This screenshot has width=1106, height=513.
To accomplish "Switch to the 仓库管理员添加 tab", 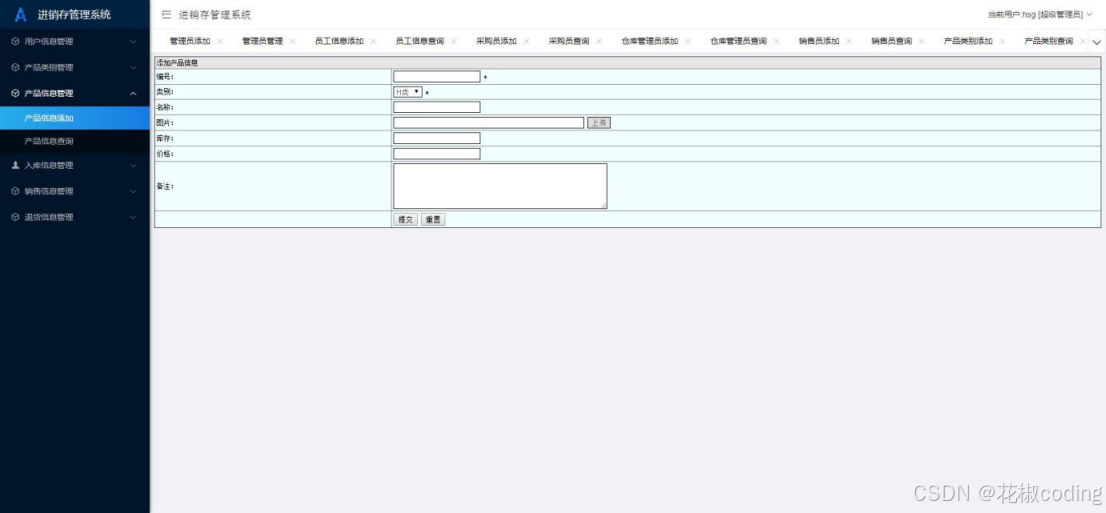I will 650,42.
